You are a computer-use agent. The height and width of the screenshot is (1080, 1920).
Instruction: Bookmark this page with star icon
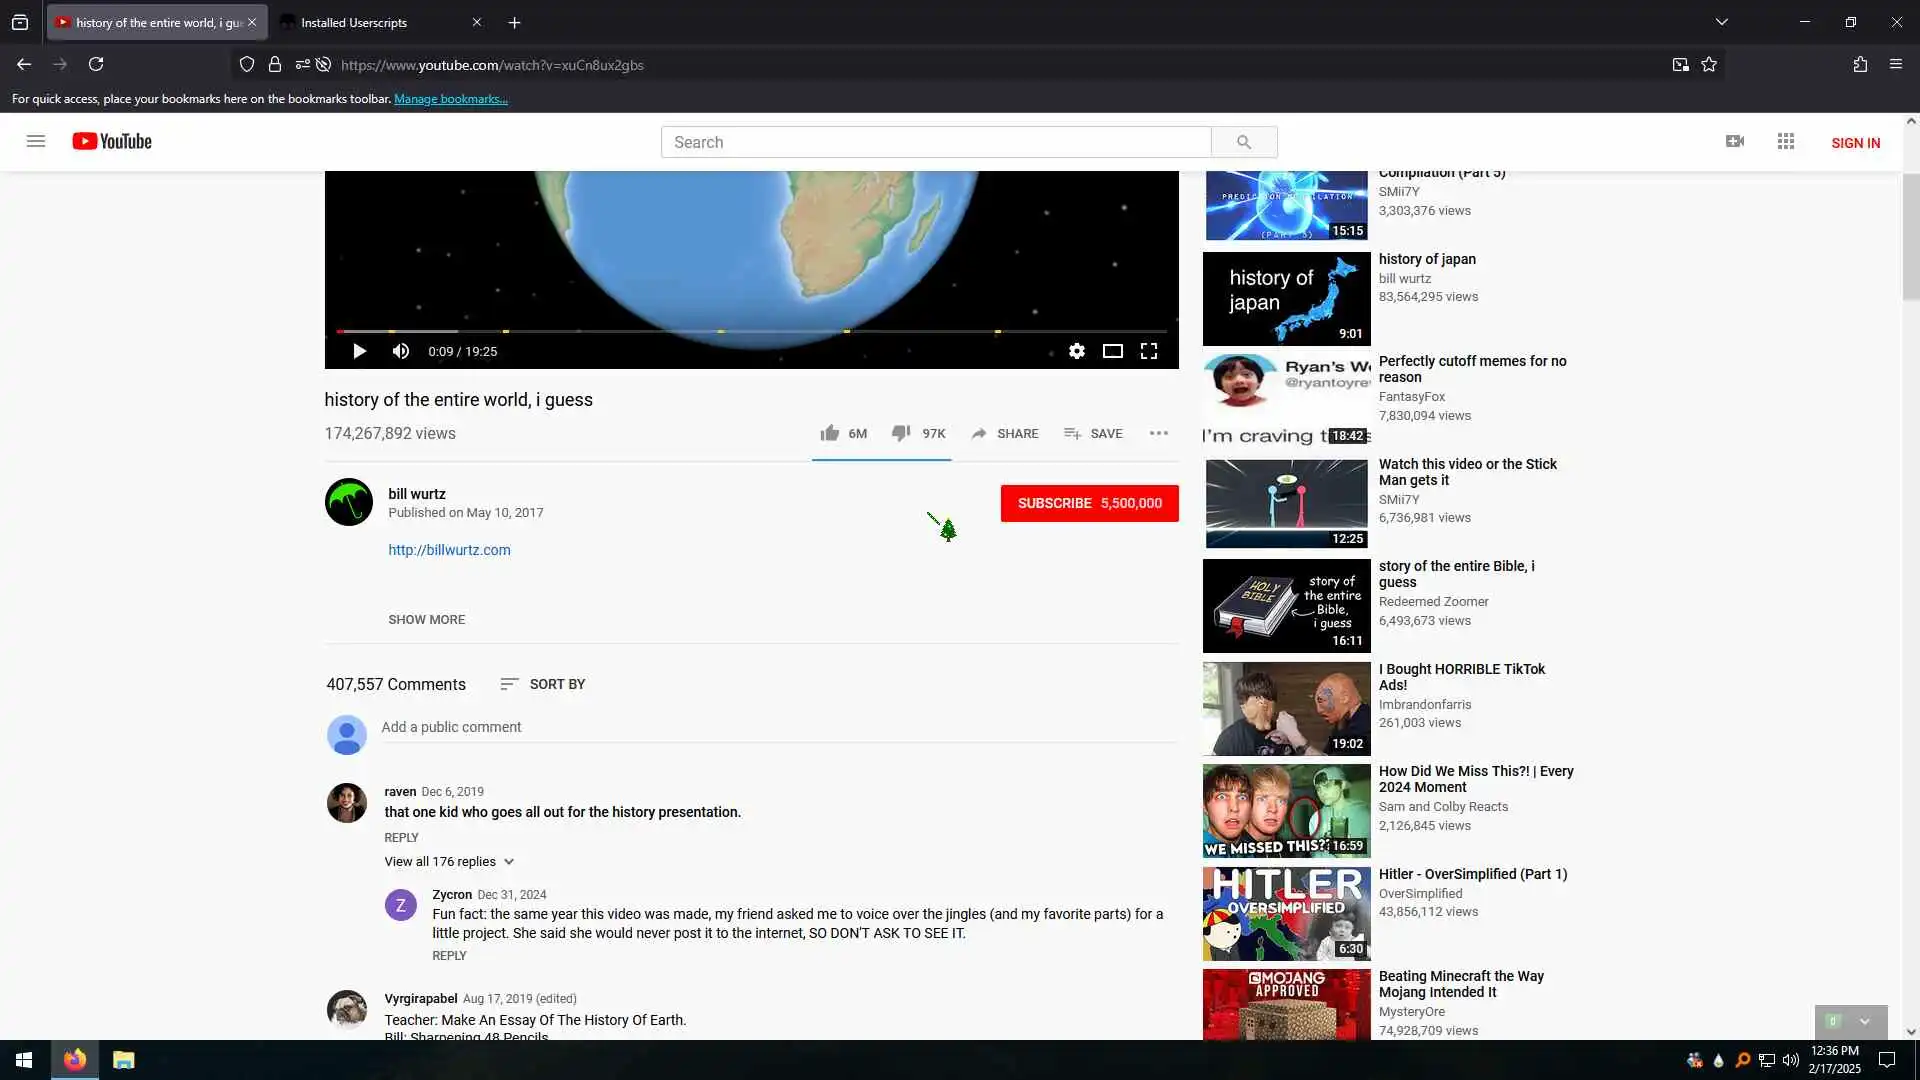(1709, 65)
